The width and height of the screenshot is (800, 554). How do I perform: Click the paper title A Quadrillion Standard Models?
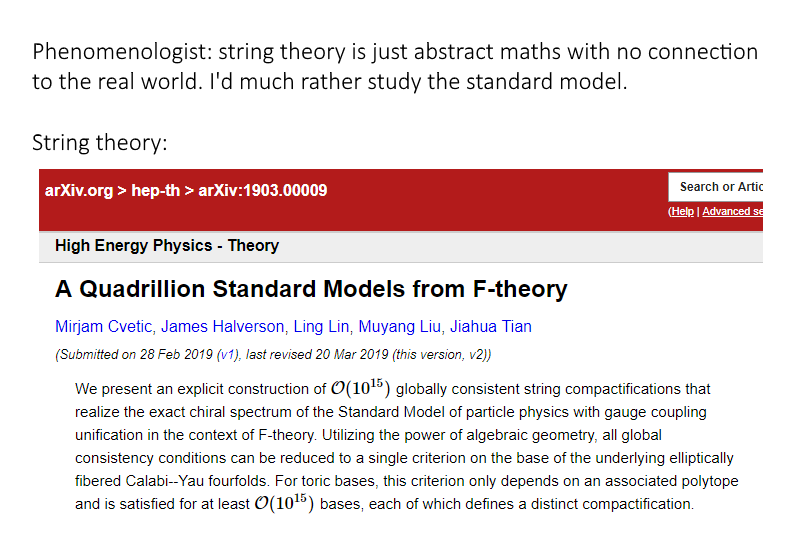pyautogui.click(x=311, y=289)
